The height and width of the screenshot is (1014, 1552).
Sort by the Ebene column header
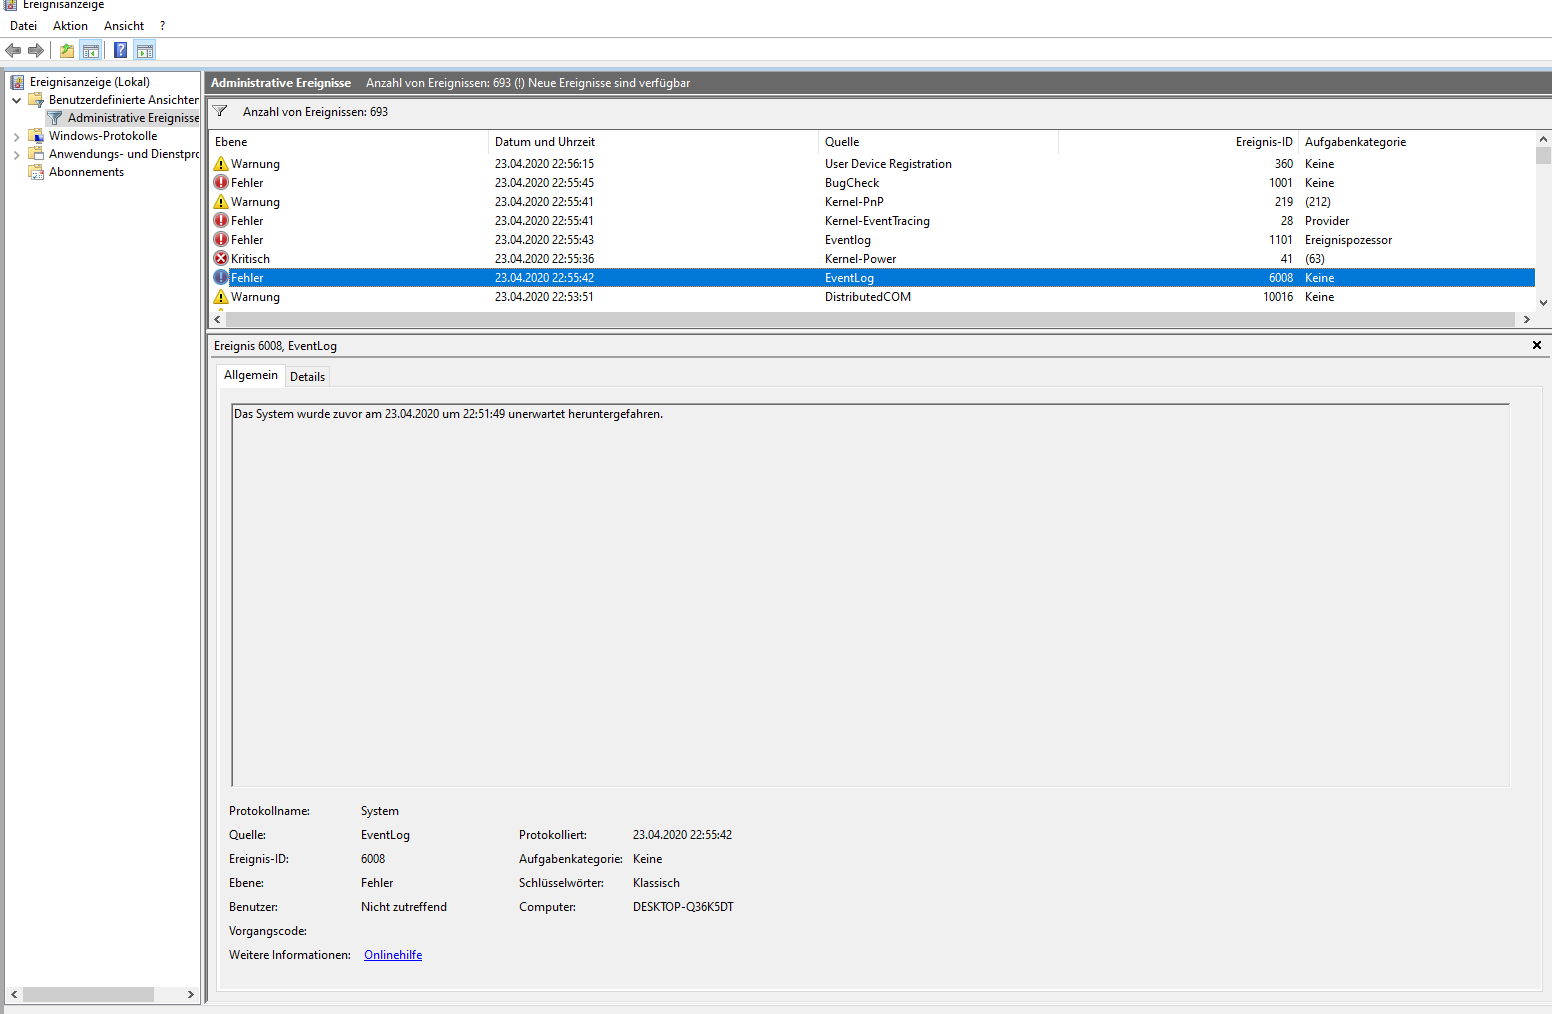point(349,142)
